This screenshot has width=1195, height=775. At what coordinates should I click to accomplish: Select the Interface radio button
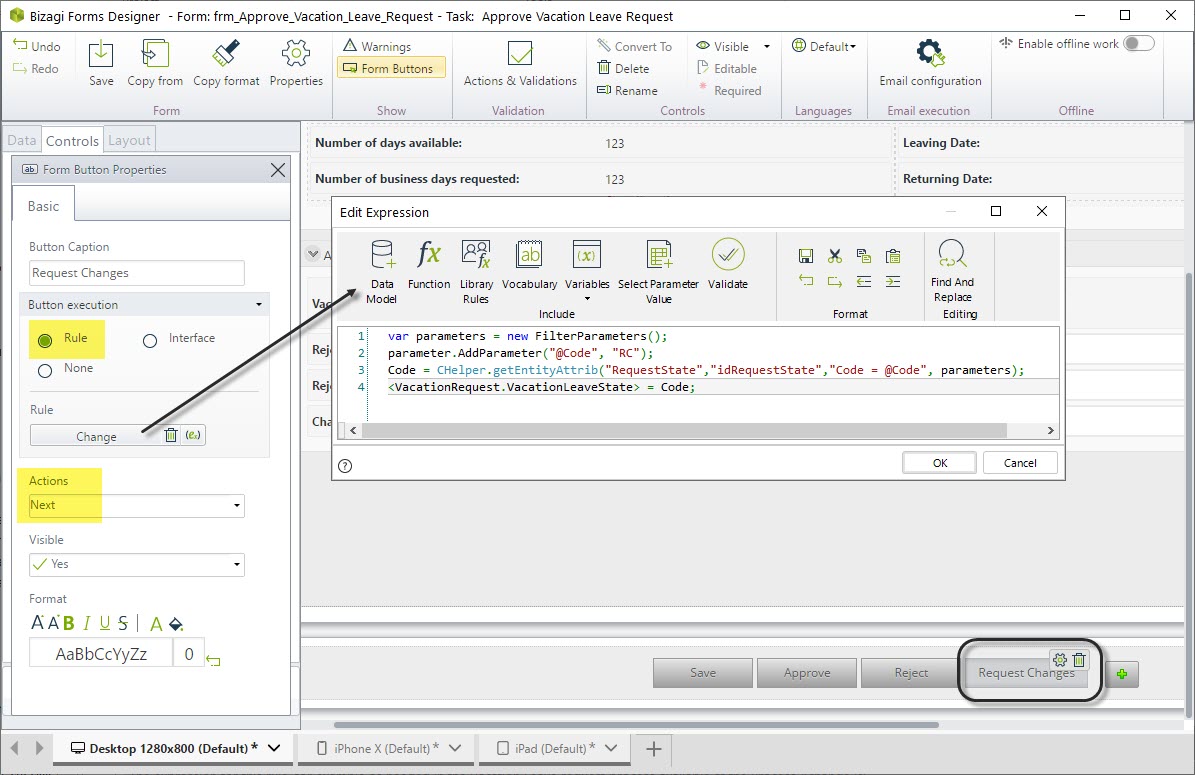click(x=150, y=341)
